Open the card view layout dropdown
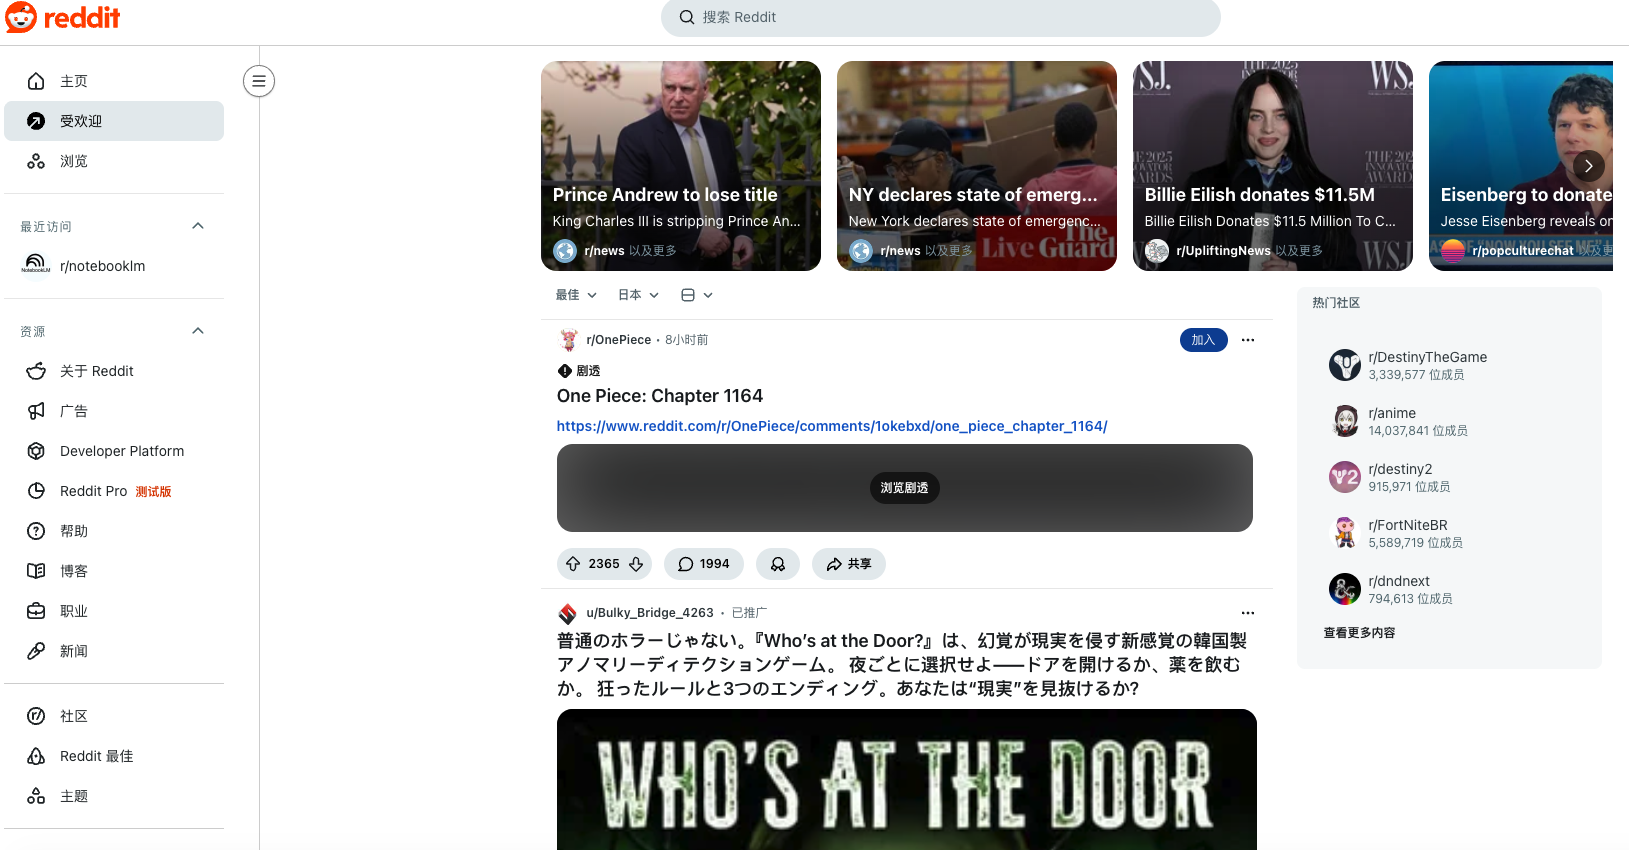Viewport: 1629px width, 850px height. 697,295
